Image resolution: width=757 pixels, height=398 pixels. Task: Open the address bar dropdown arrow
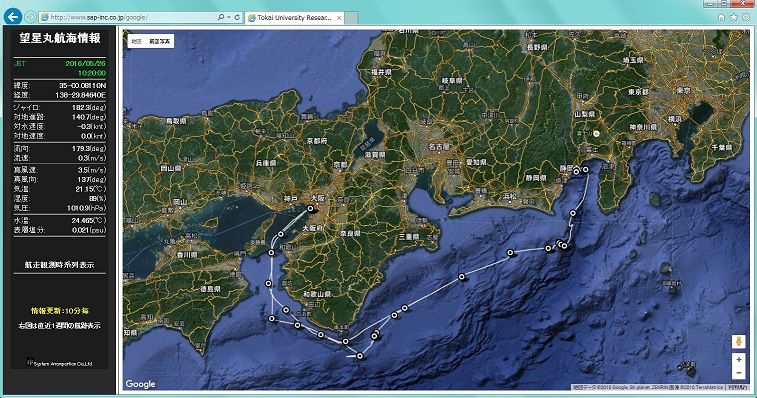tap(228, 17)
